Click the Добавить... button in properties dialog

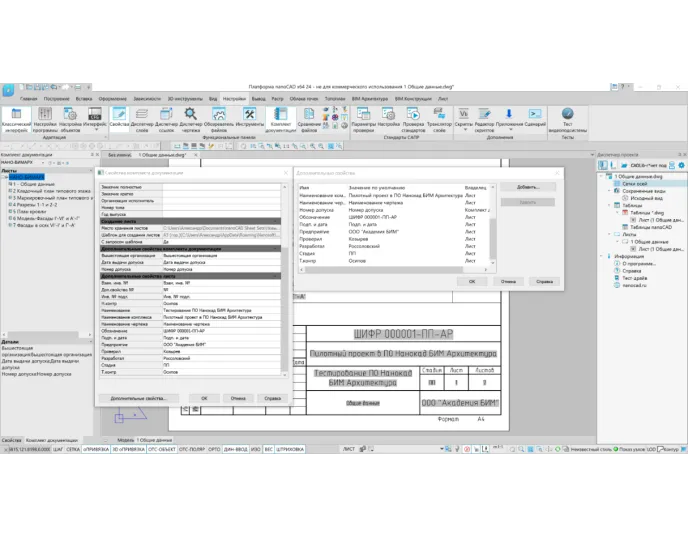[528, 187]
